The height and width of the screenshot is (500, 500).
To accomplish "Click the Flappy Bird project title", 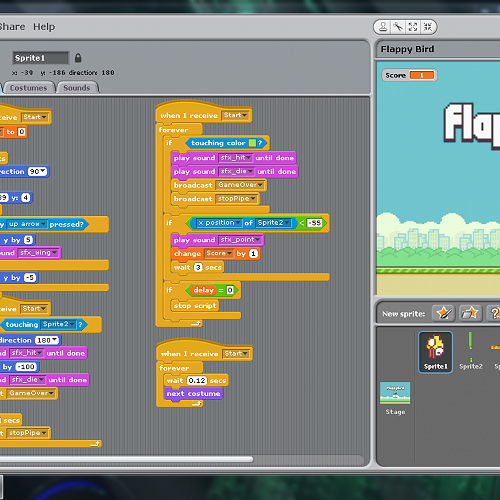I will (x=407, y=49).
